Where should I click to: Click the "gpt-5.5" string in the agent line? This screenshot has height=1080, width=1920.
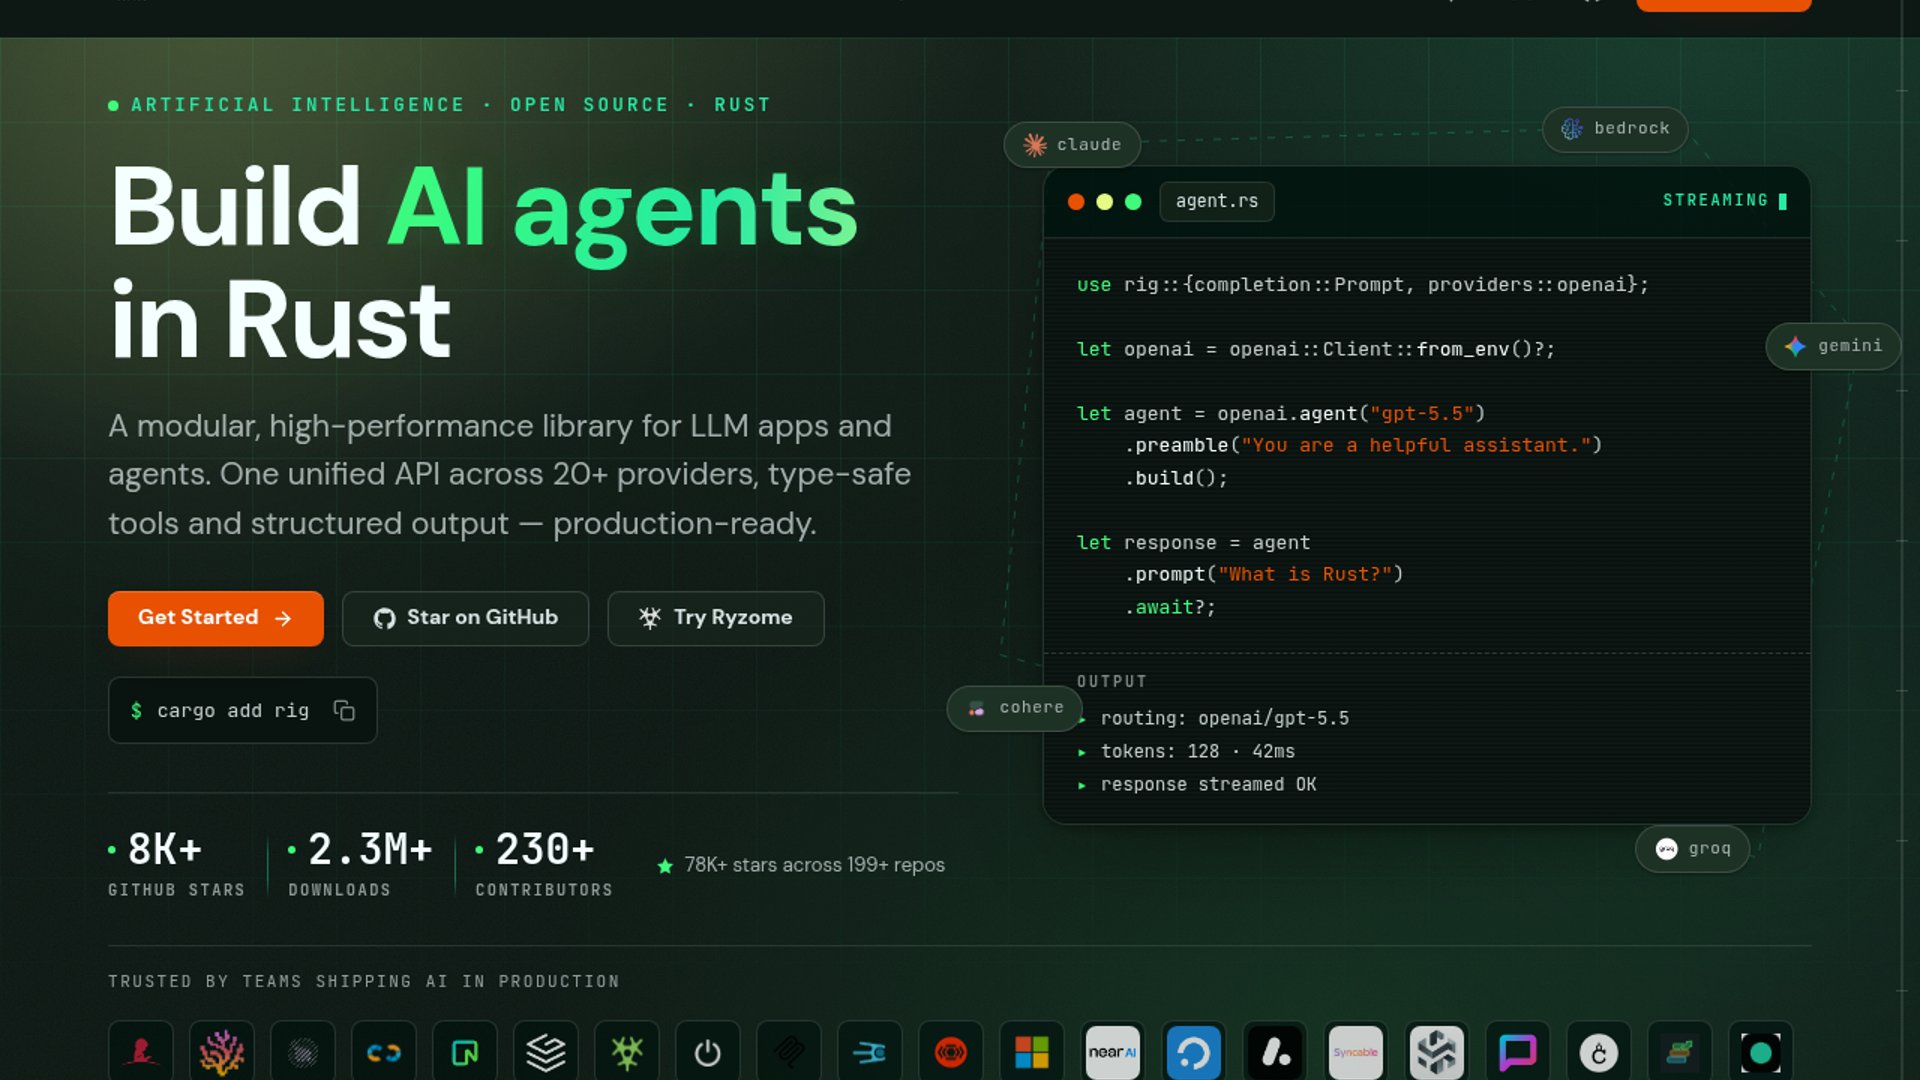pos(1422,414)
